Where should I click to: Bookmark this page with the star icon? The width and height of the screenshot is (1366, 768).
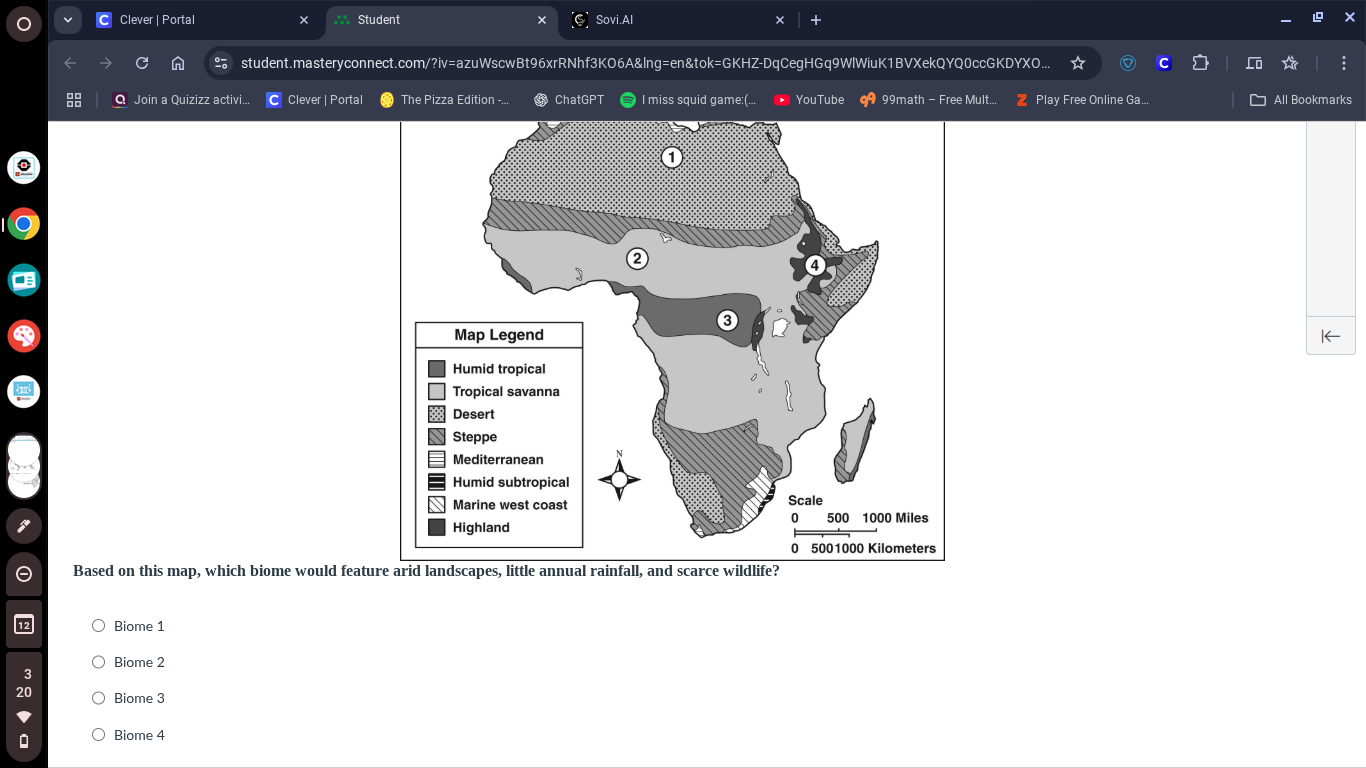[x=1077, y=63]
